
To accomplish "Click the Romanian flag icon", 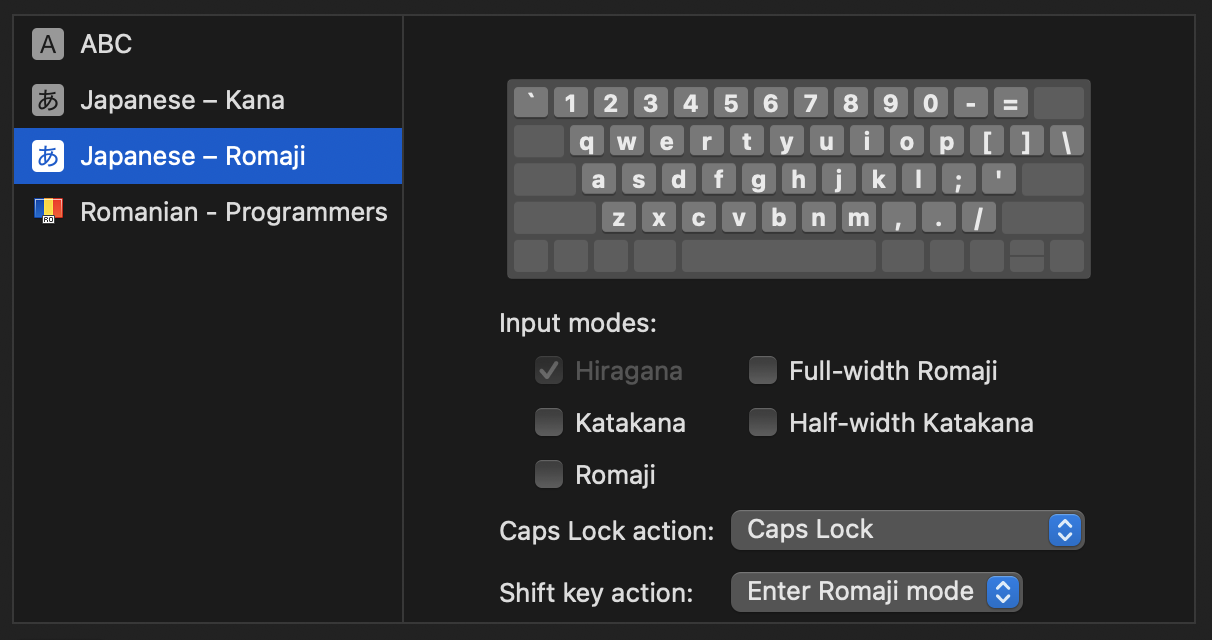I will pyautogui.click(x=47, y=211).
